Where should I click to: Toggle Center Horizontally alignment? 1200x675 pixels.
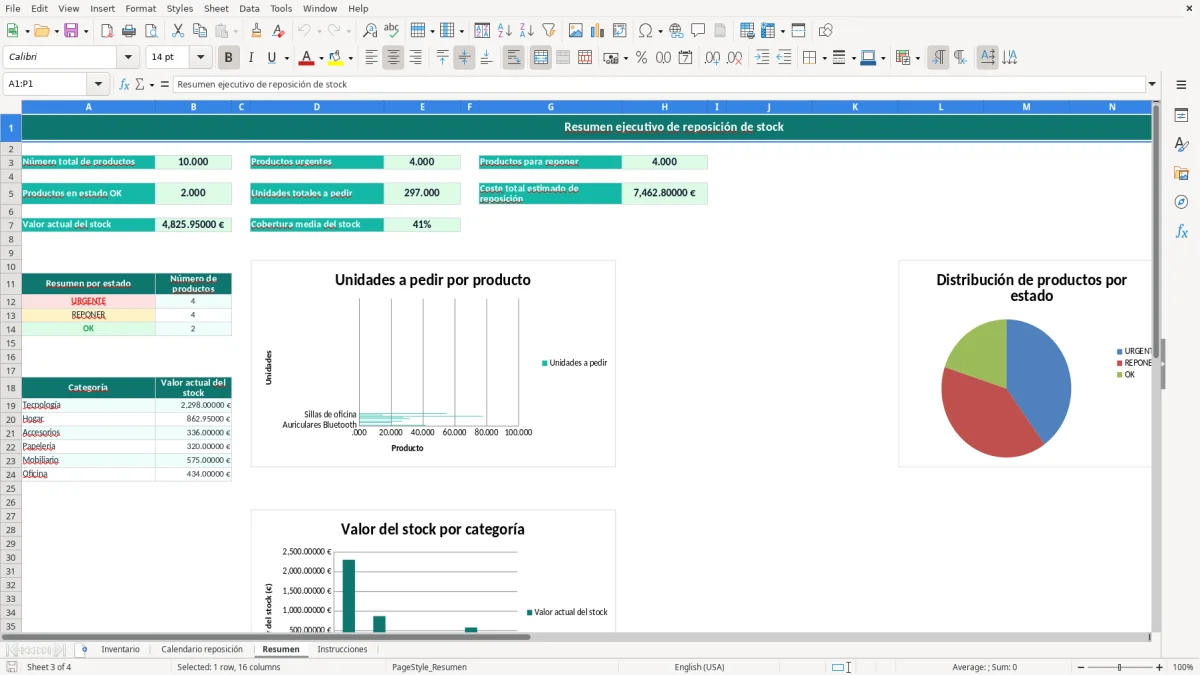coord(393,58)
